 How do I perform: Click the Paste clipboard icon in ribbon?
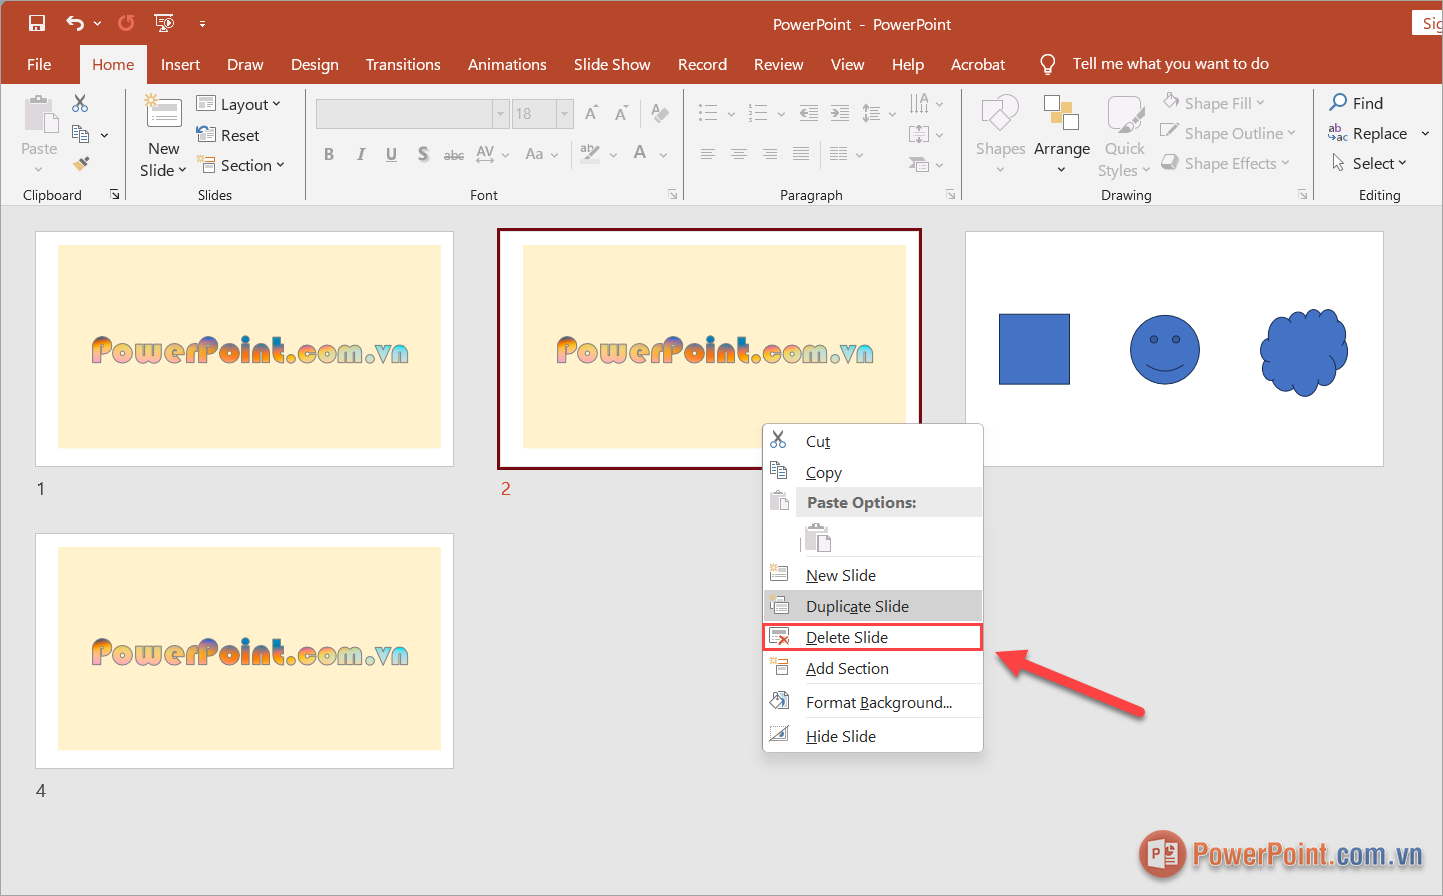(x=40, y=114)
